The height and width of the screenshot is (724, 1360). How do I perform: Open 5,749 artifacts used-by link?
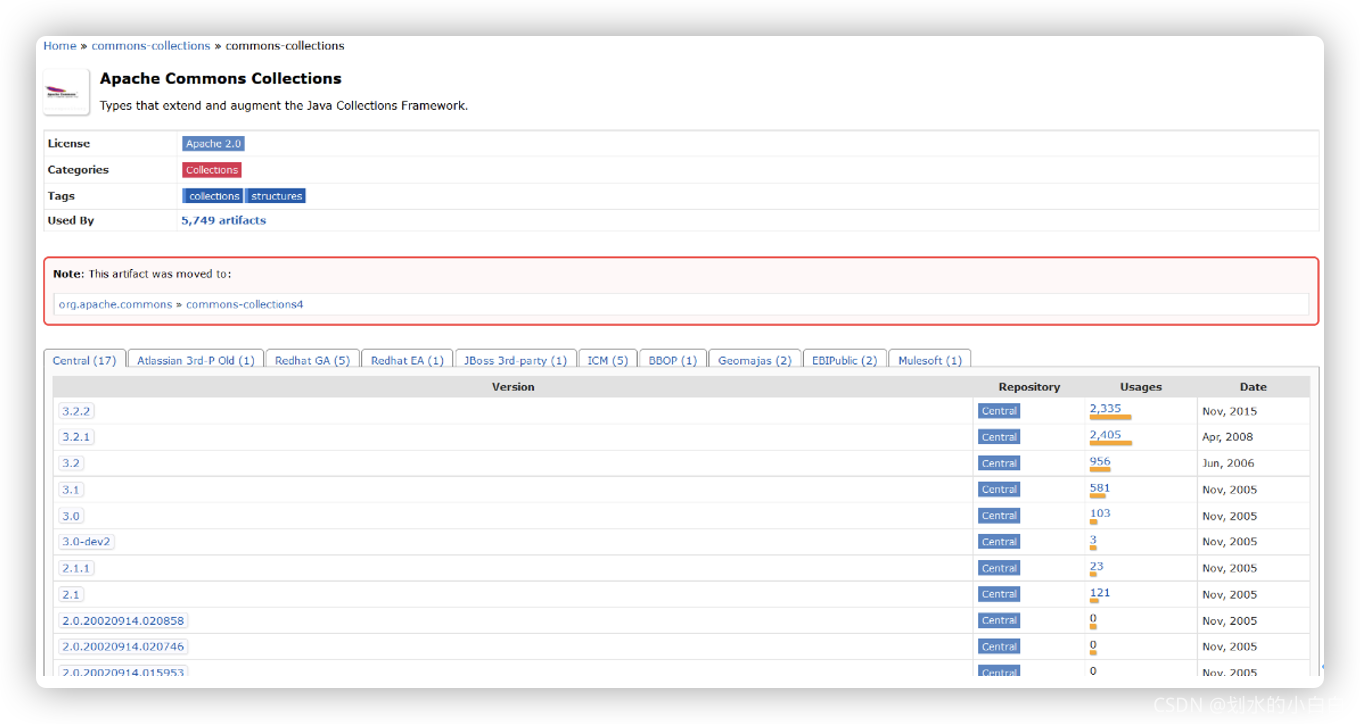[224, 221]
